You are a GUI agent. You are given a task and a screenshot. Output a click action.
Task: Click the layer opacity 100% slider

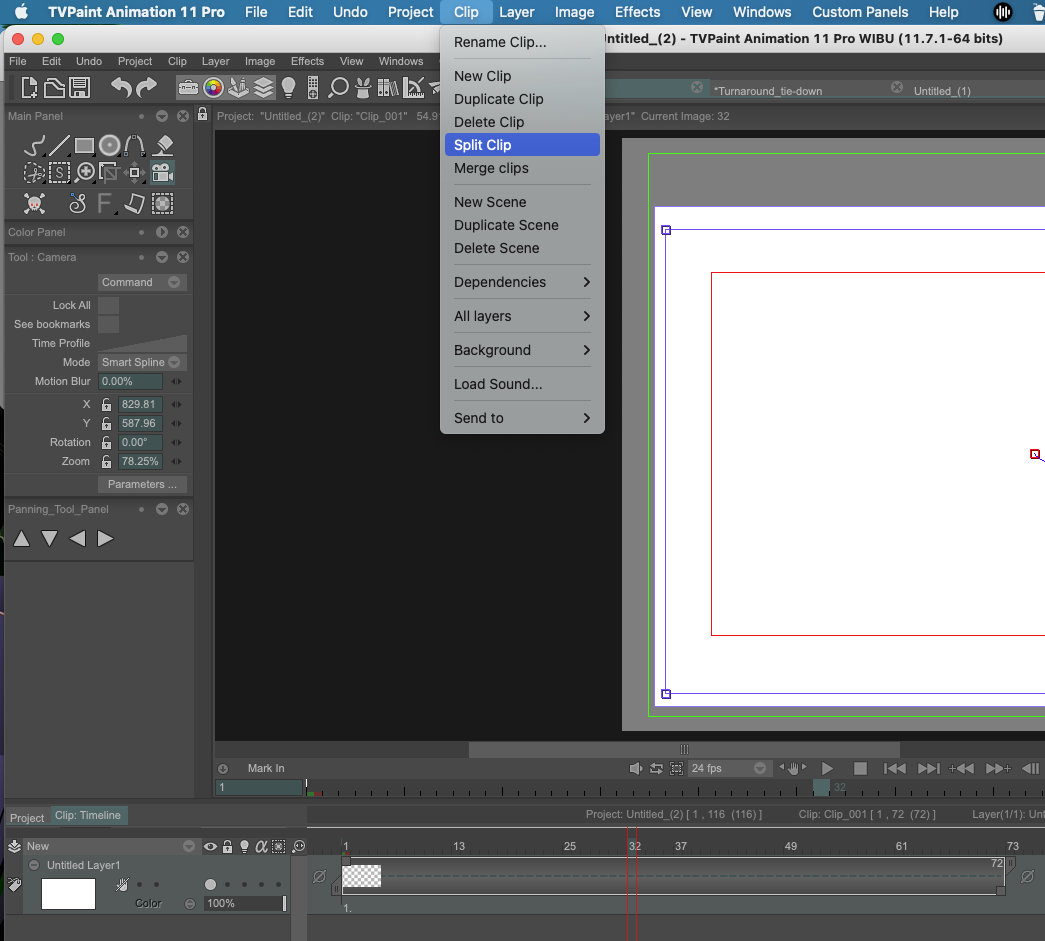245,904
